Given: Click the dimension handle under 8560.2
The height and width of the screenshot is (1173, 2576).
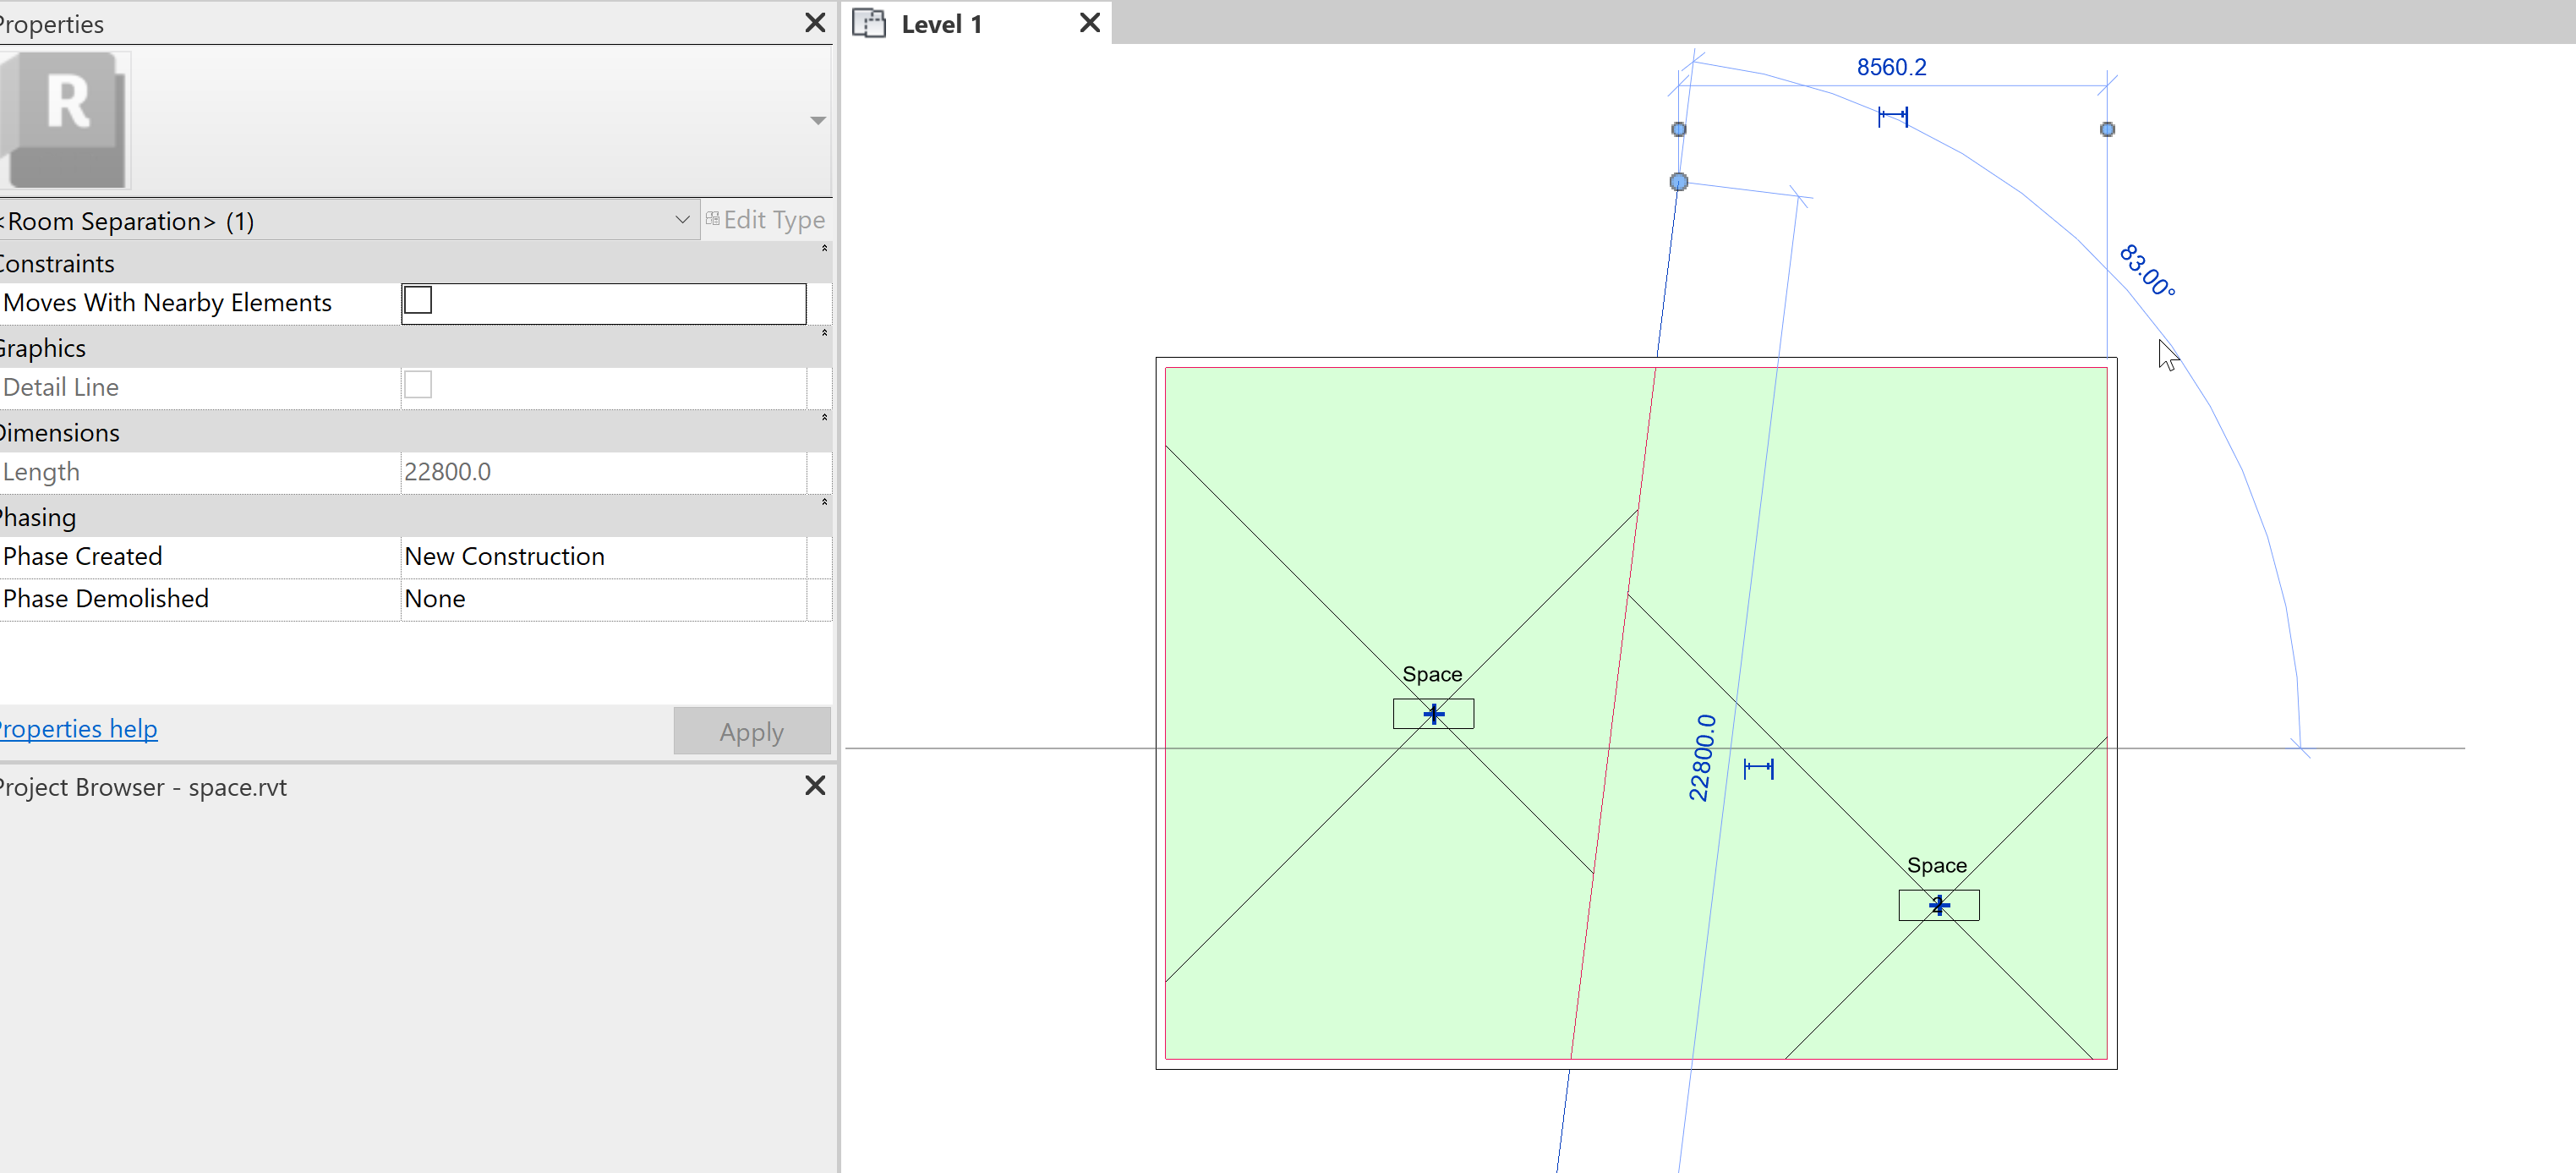Looking at the screenshot, I should (x=1893, y=116).
